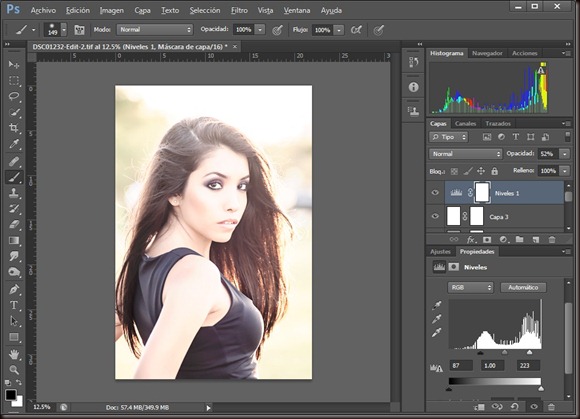Select the Healing Brush tool

[x=14, y=161]
